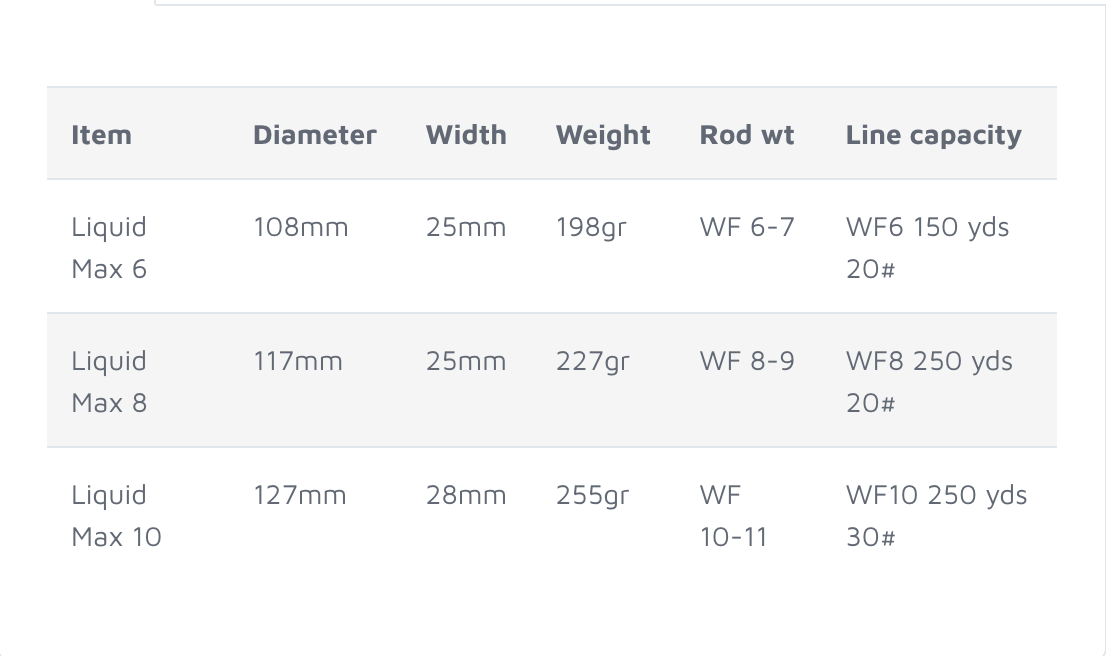Screen dimensions: 1106x656
Task: Click the 28mm width value
Action: [466, 495]
